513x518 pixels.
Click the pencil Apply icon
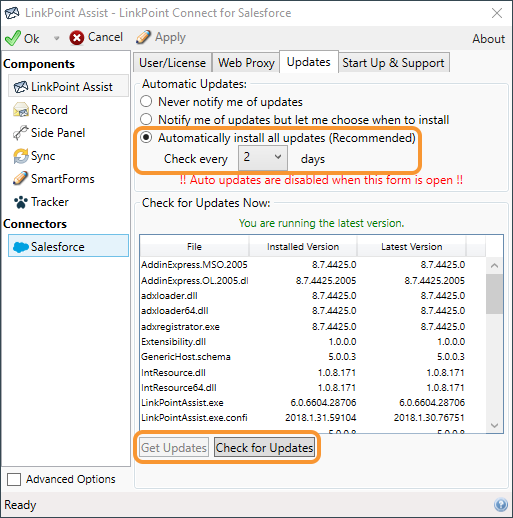tap(143, 37)
